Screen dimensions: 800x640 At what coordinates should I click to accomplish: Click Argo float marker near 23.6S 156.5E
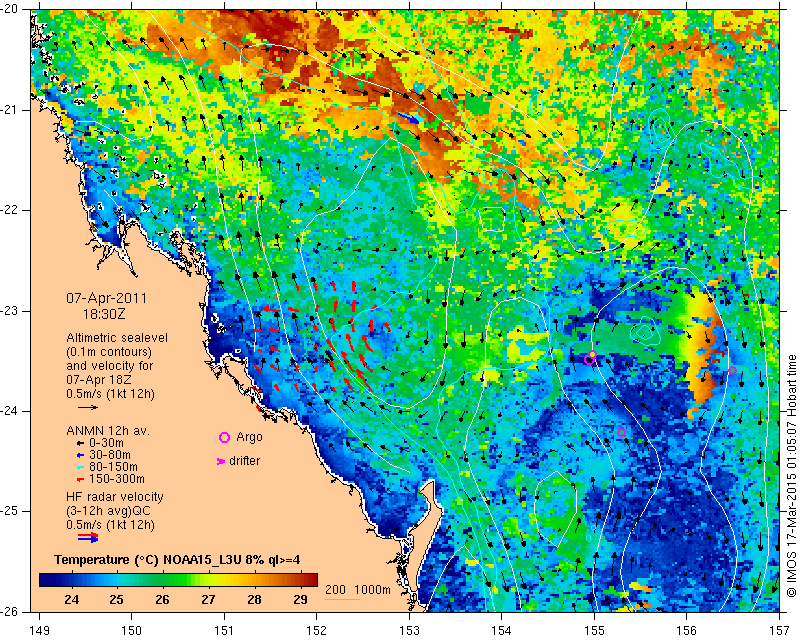733,371
